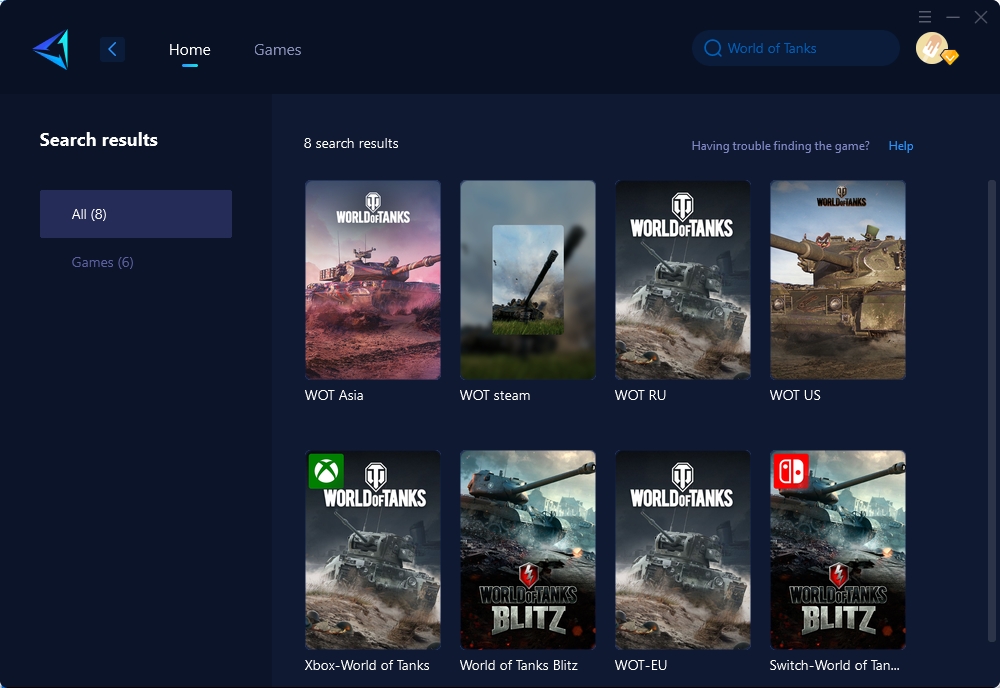1000x688 pixels.
Task: Click the search magnifier icon
Action: pyautogui.click(x=712, y=48)
